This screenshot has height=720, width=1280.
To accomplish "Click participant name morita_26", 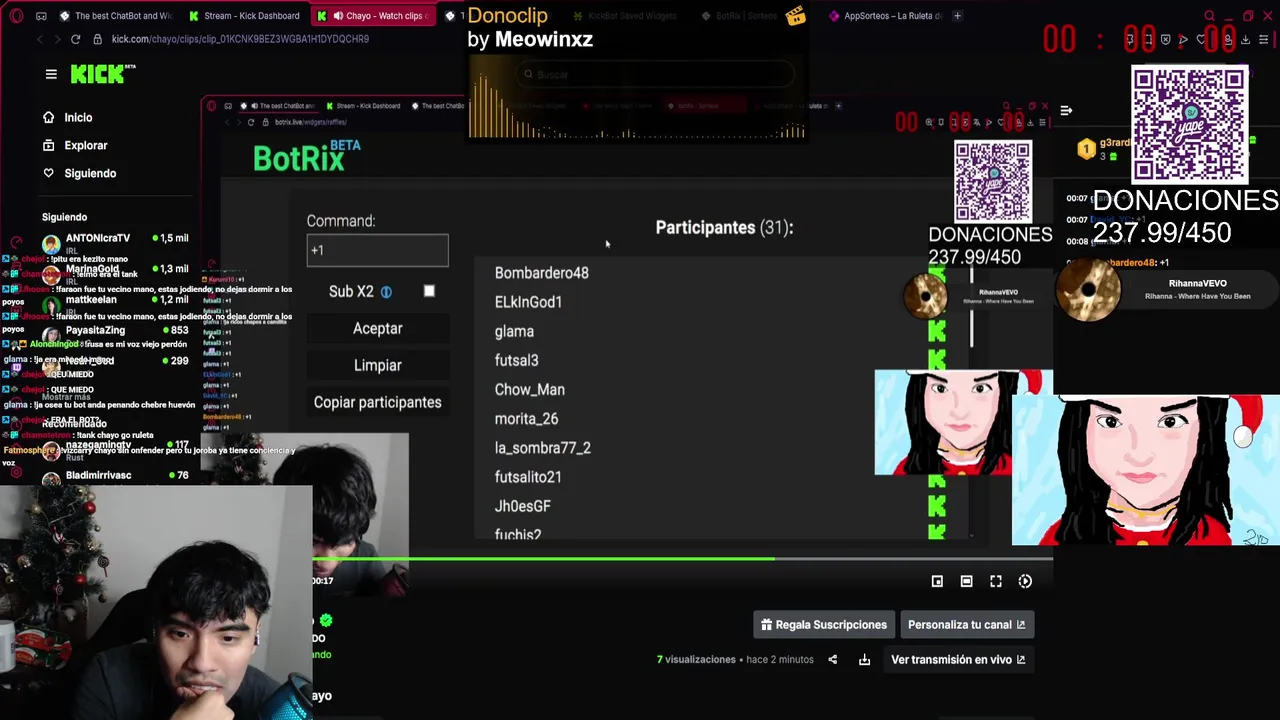I will (x=526, y=419).
